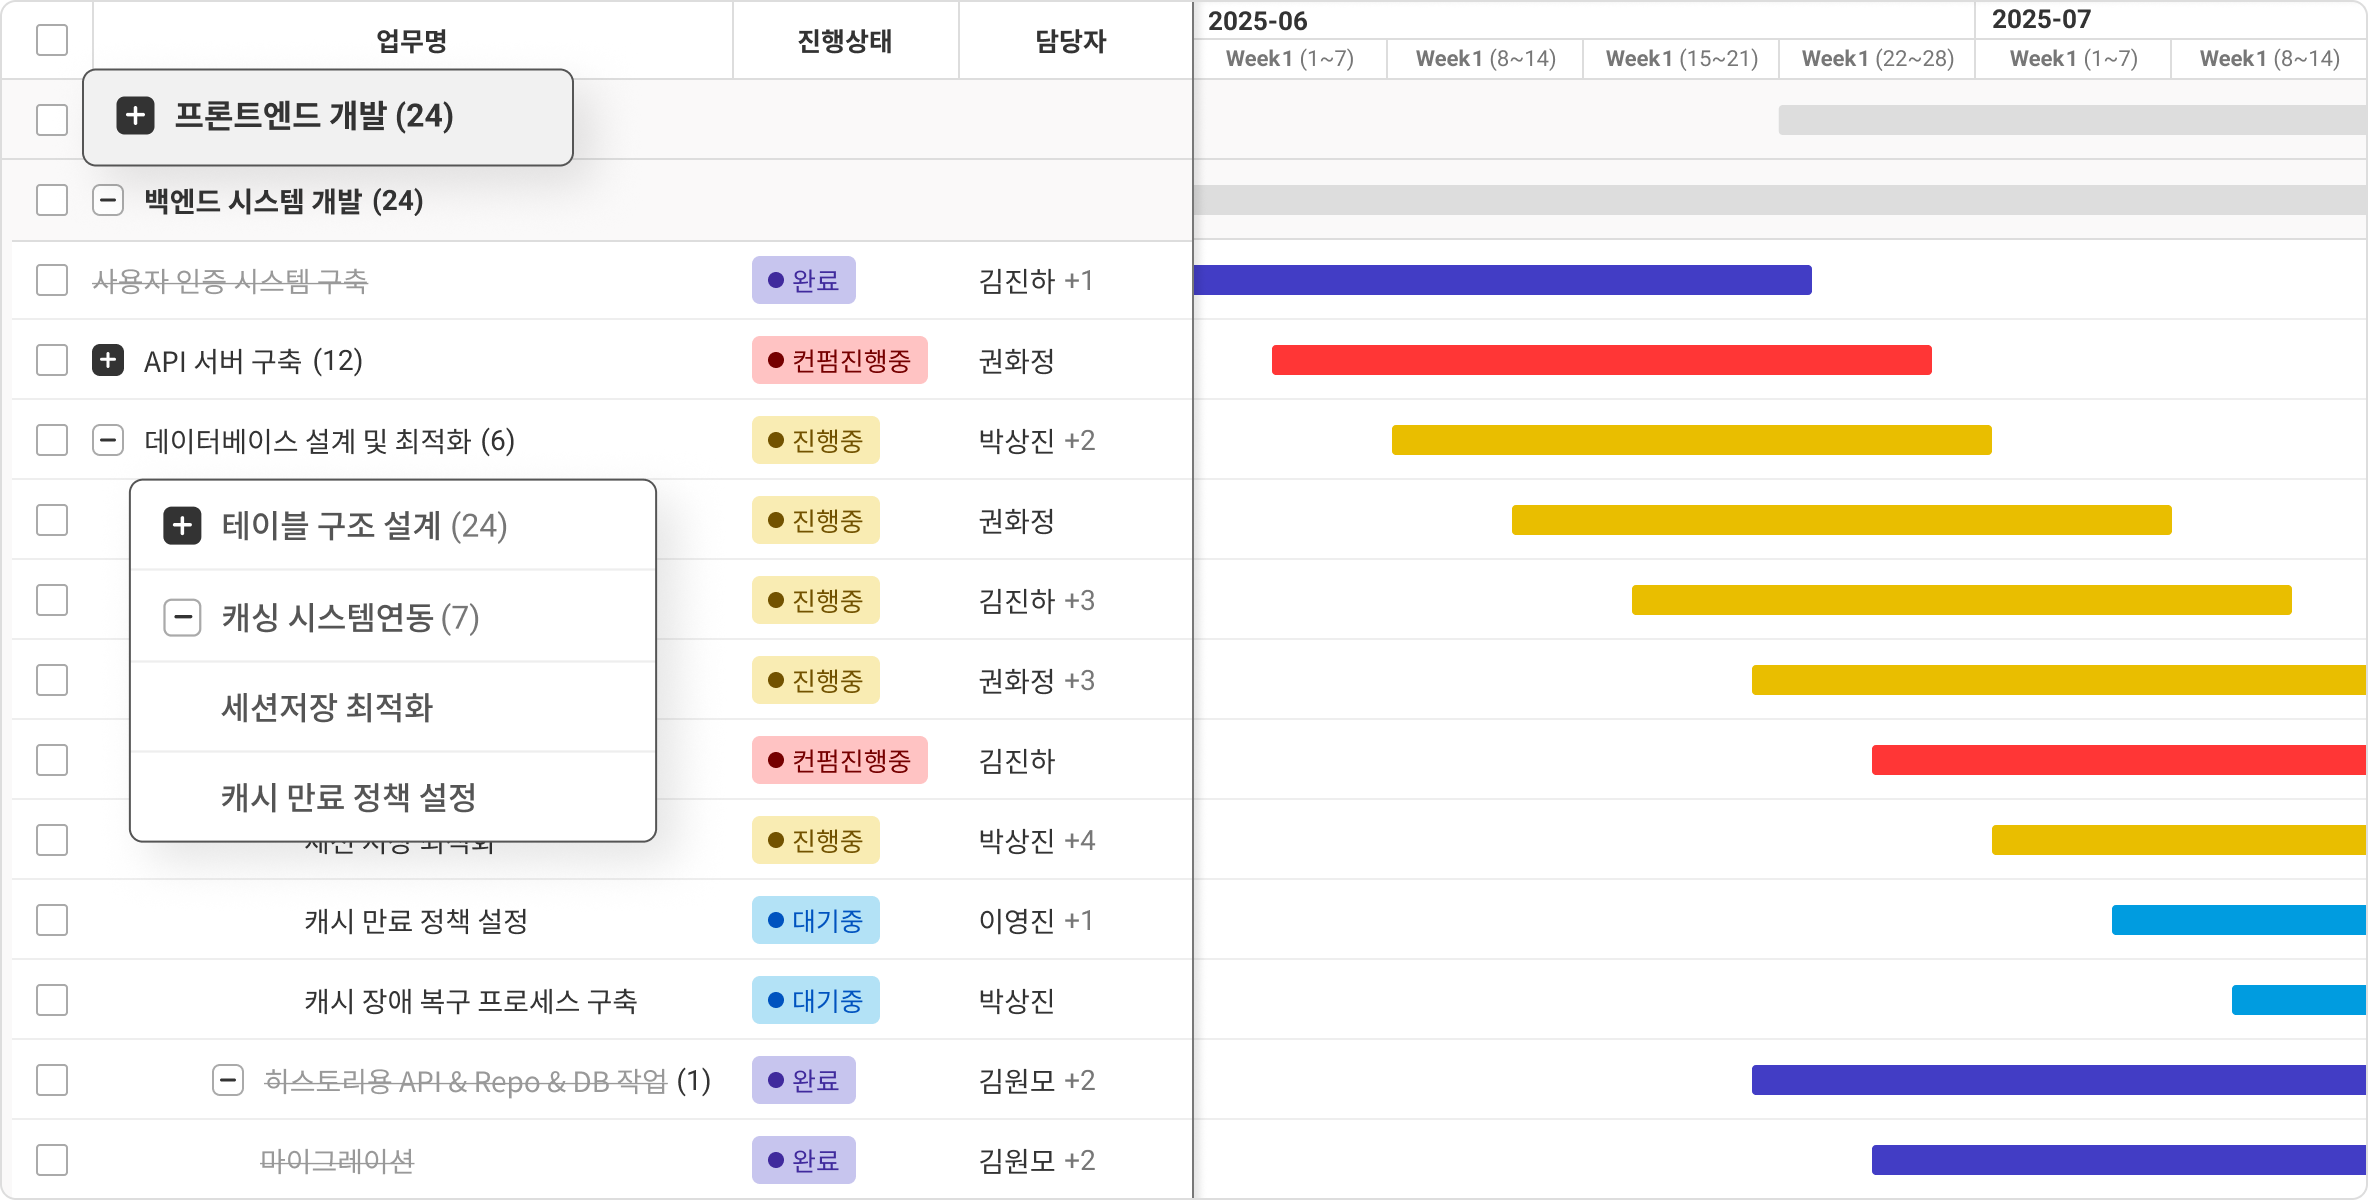Image resolution: width=2368 pixels, height=1200 pixels.
Task: Click 컨펌진행중 badge on API 서버 구축
Action: click(839, 360)
